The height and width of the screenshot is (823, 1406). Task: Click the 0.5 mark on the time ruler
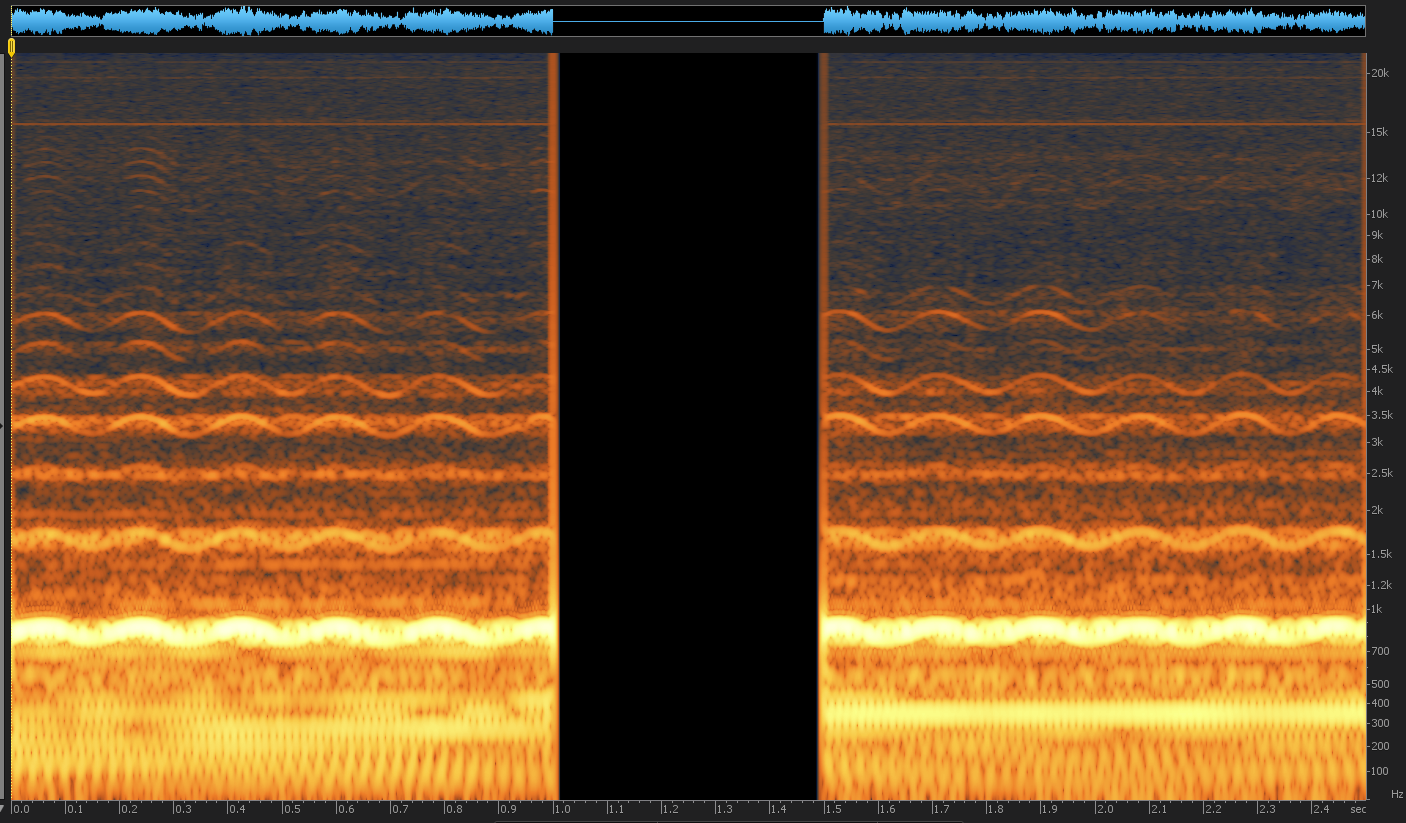291,809
